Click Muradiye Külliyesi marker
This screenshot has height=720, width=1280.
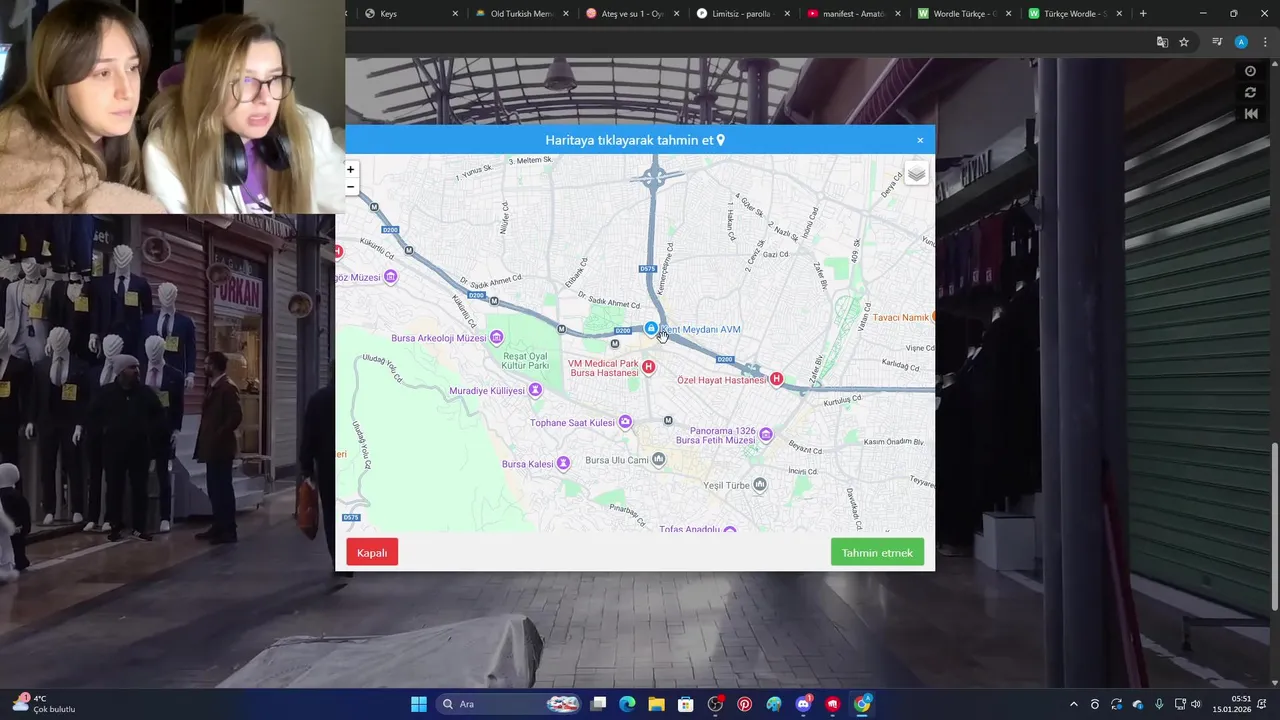click(x=535, y=390)
